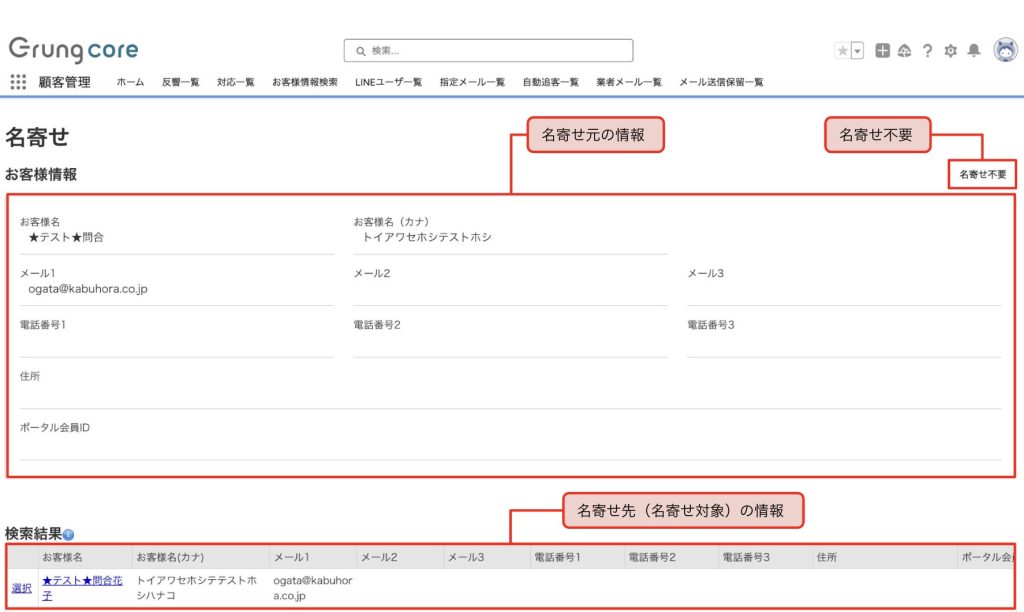Select the LINEユーザ一覧 tab
This screenshot has height=612, width=1024.
(x=388, y=82)
